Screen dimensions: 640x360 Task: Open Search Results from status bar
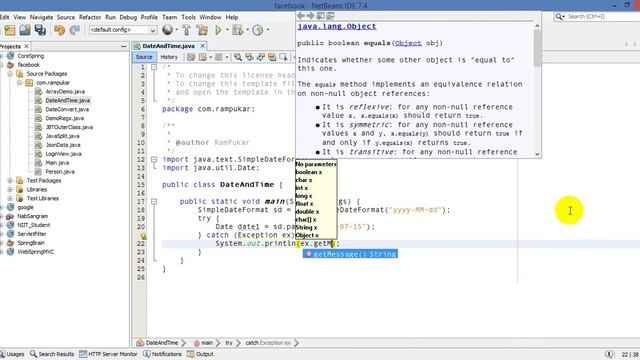coord(52,354)
